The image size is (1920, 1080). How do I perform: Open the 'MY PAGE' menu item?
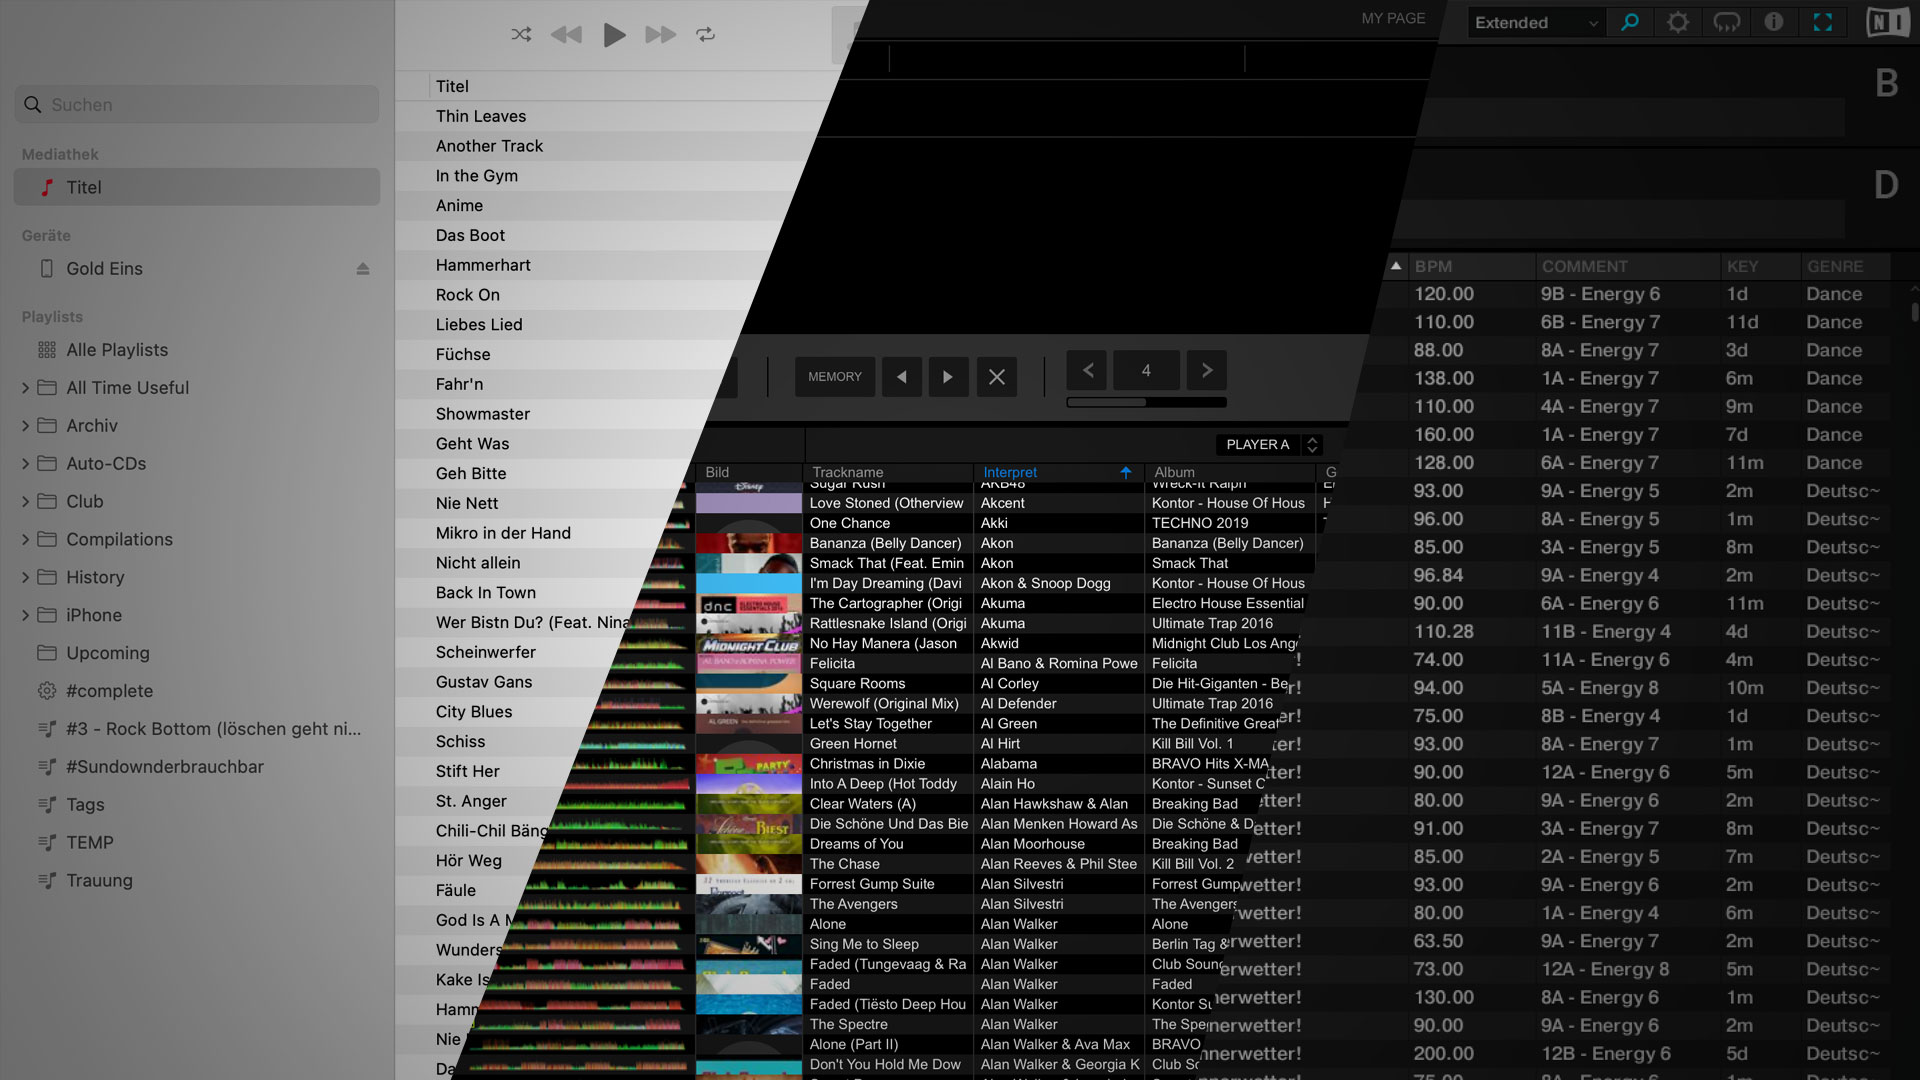[1393, 18]
